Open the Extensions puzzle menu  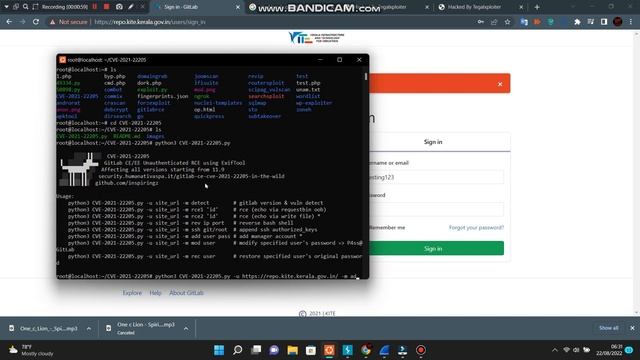pos(577,22)
